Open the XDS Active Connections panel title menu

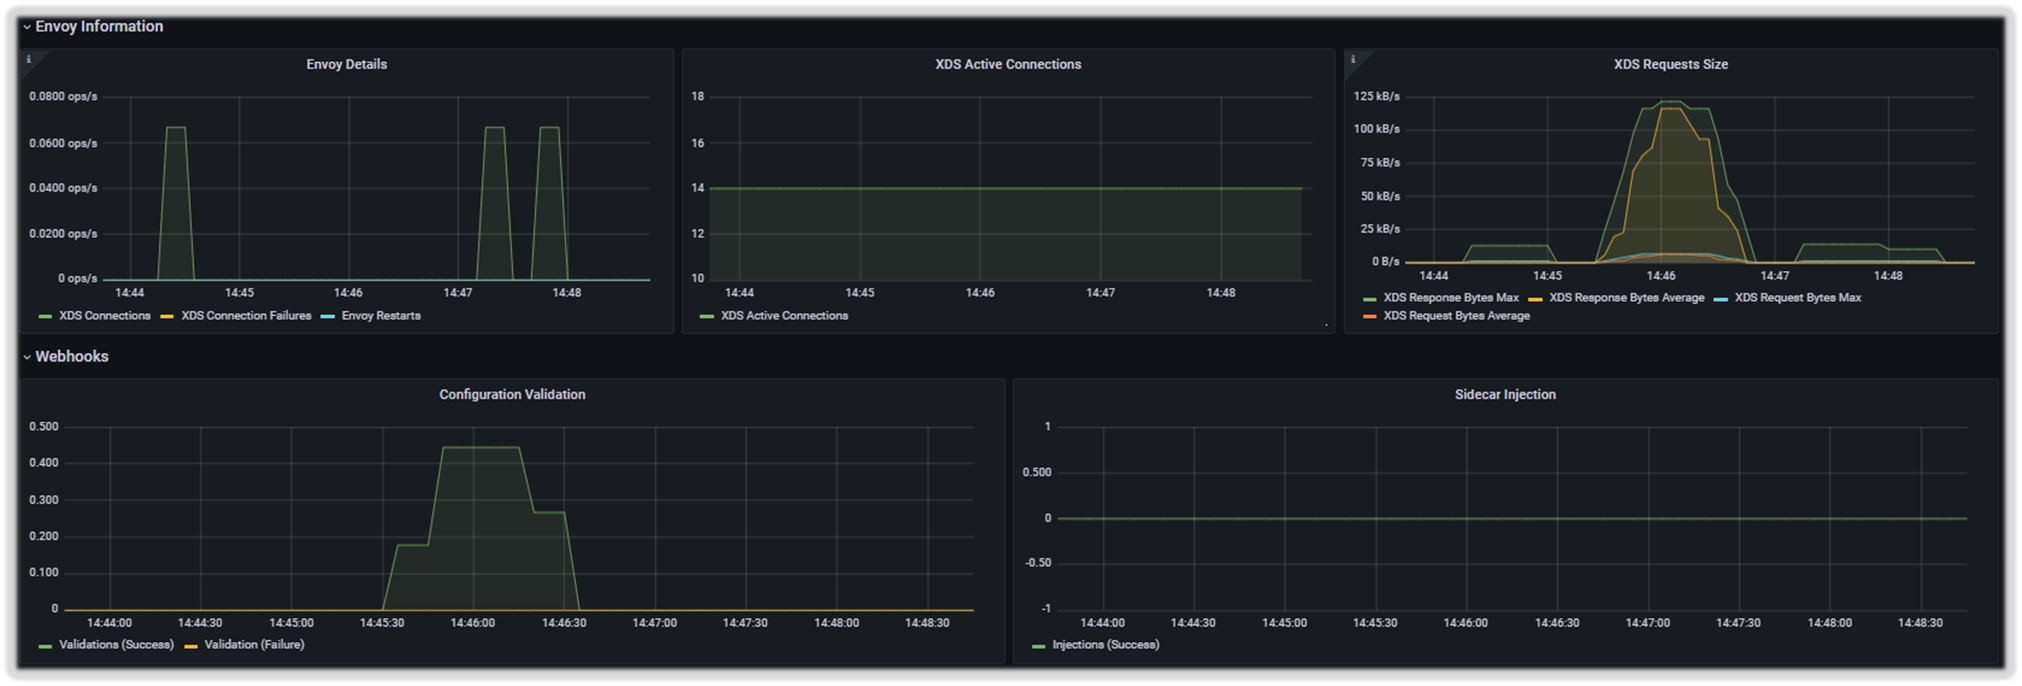tap(1008, 64)
